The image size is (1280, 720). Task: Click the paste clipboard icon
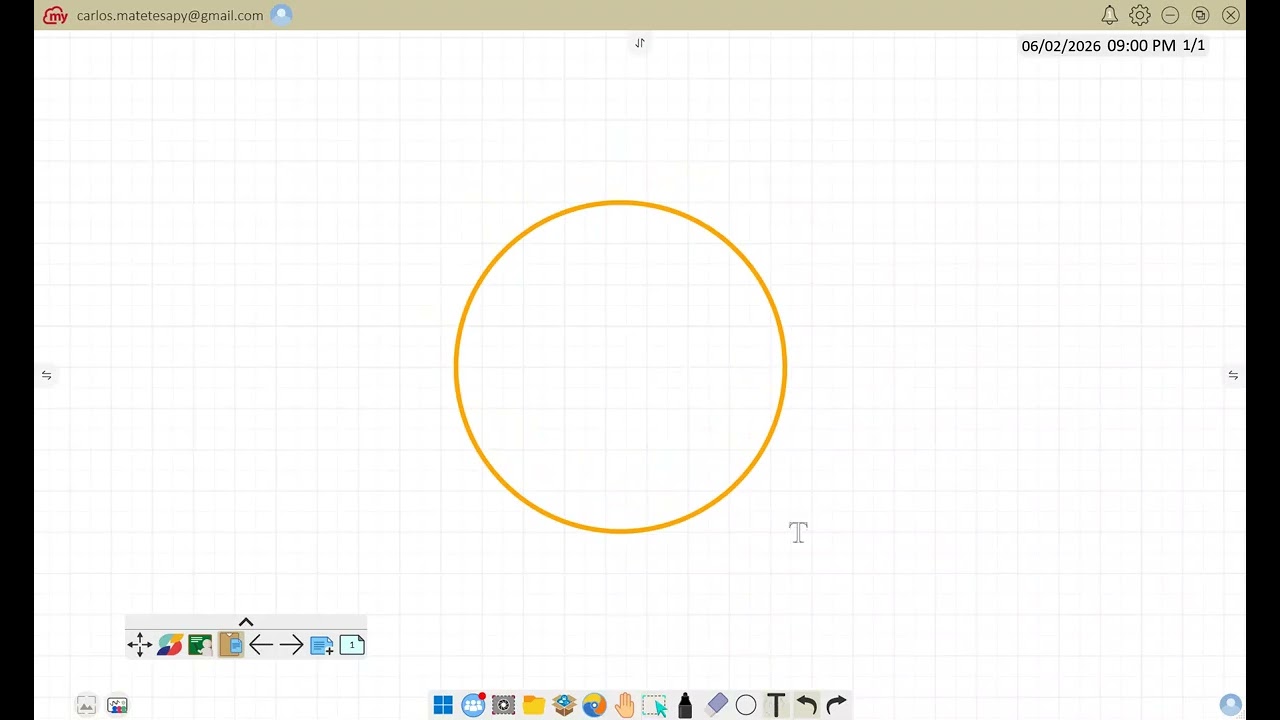coord(231,644)
